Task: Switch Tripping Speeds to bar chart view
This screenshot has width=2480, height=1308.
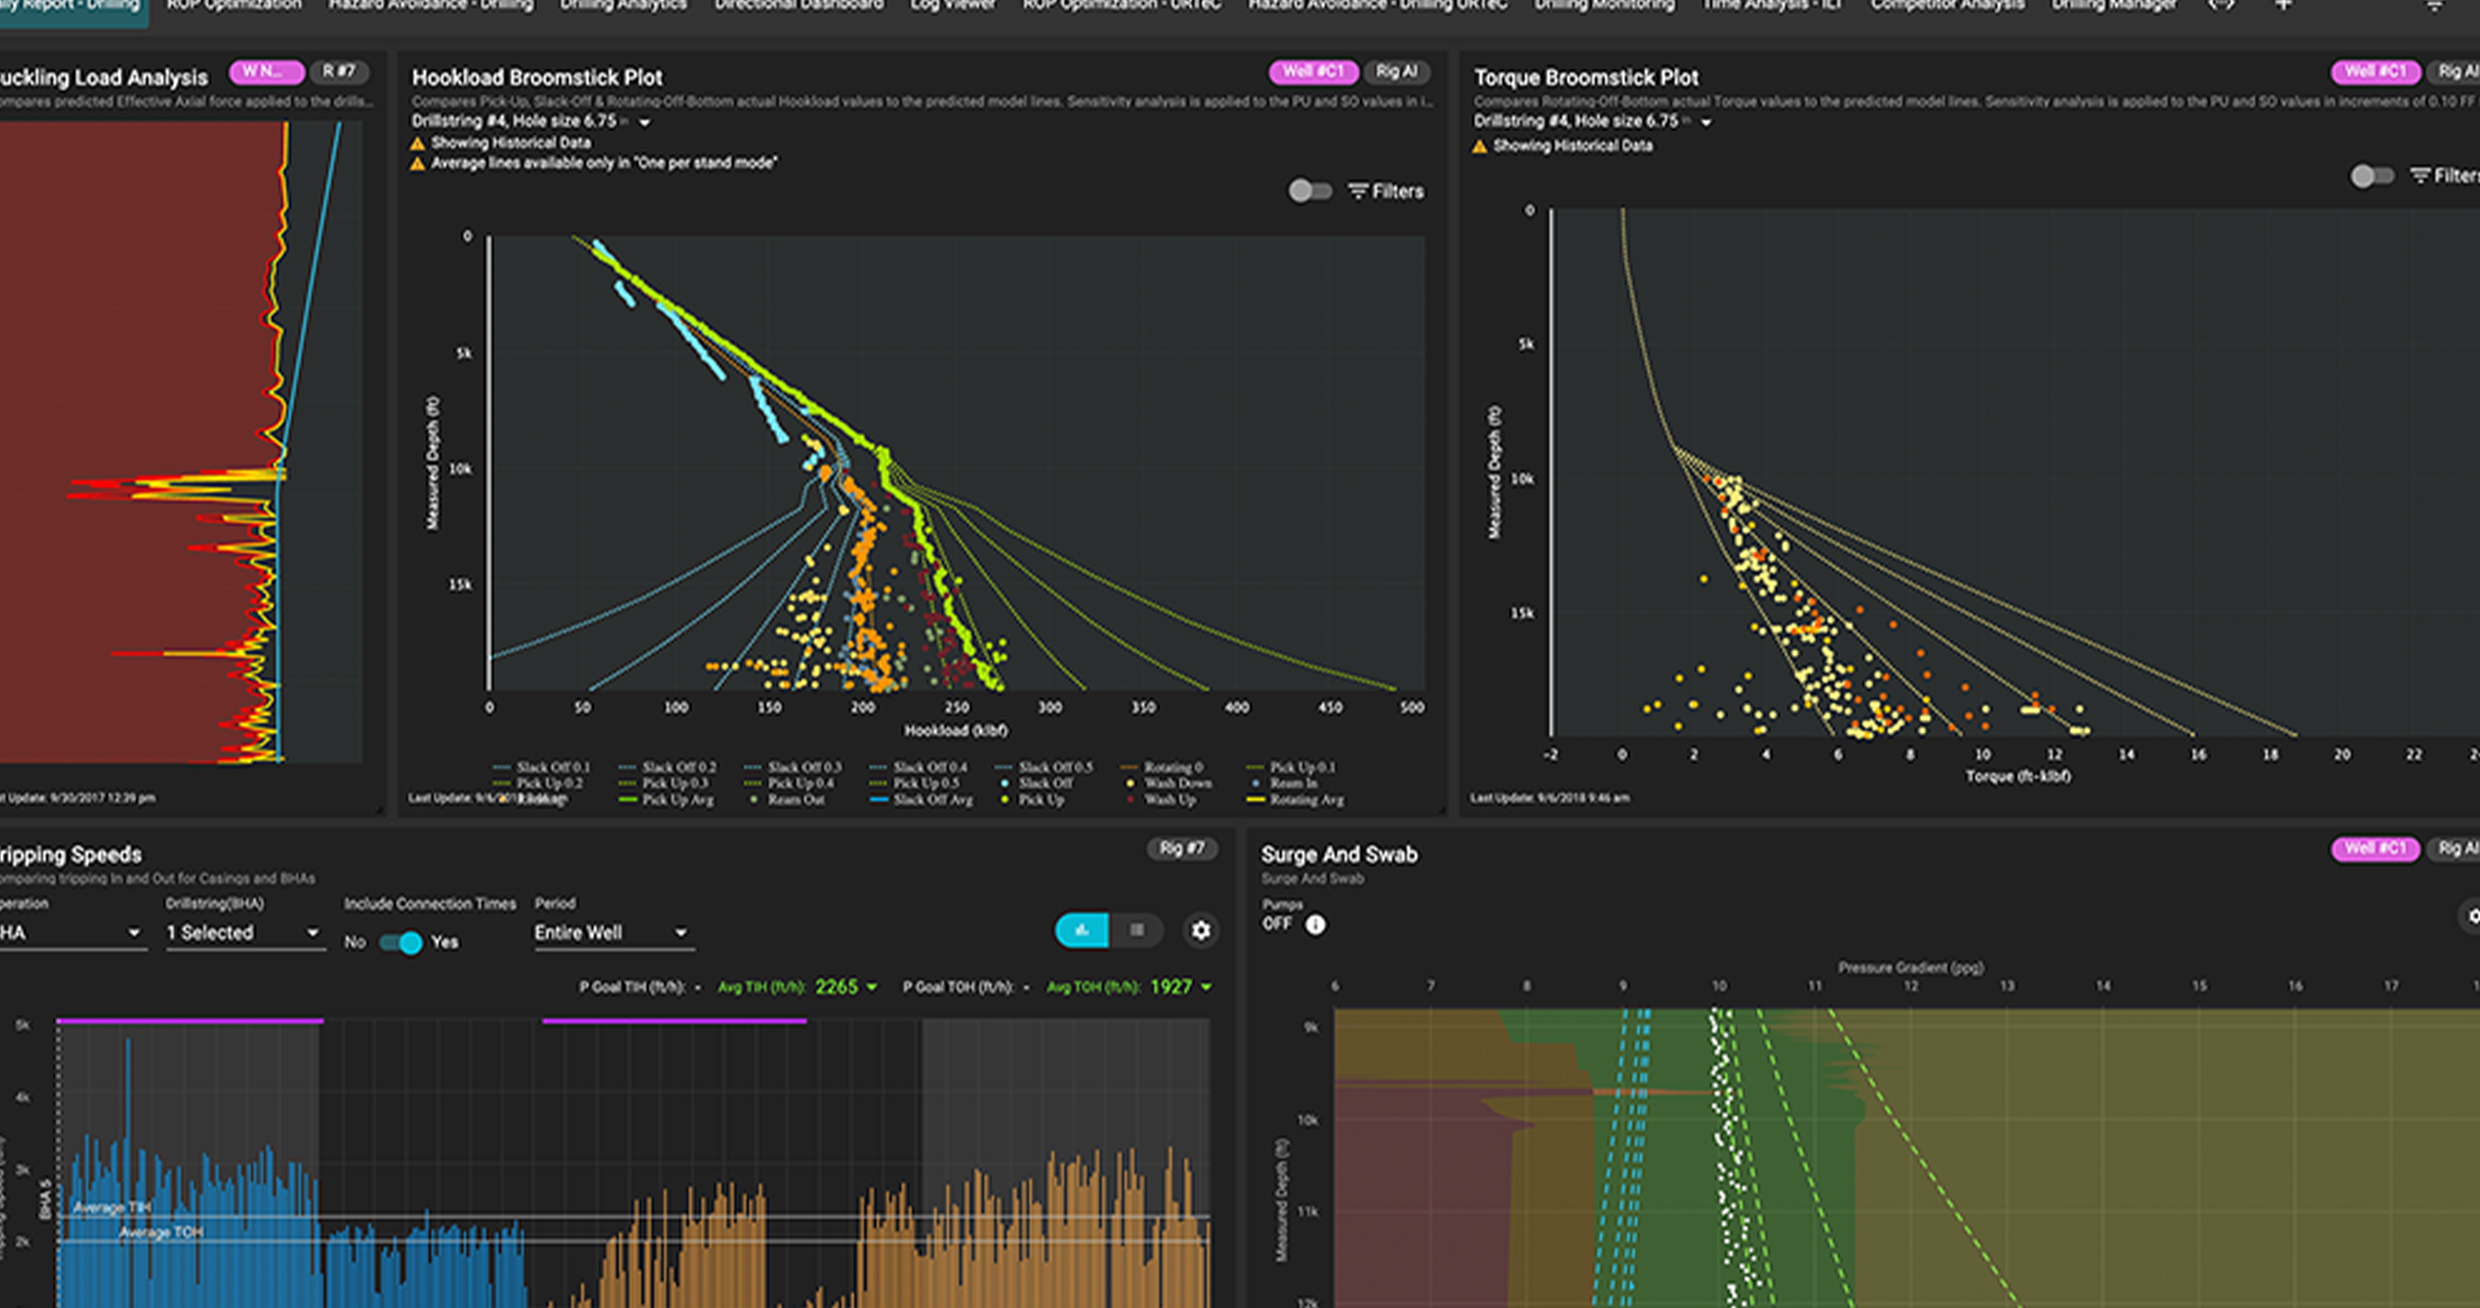Action: (x=1082, y=931)
